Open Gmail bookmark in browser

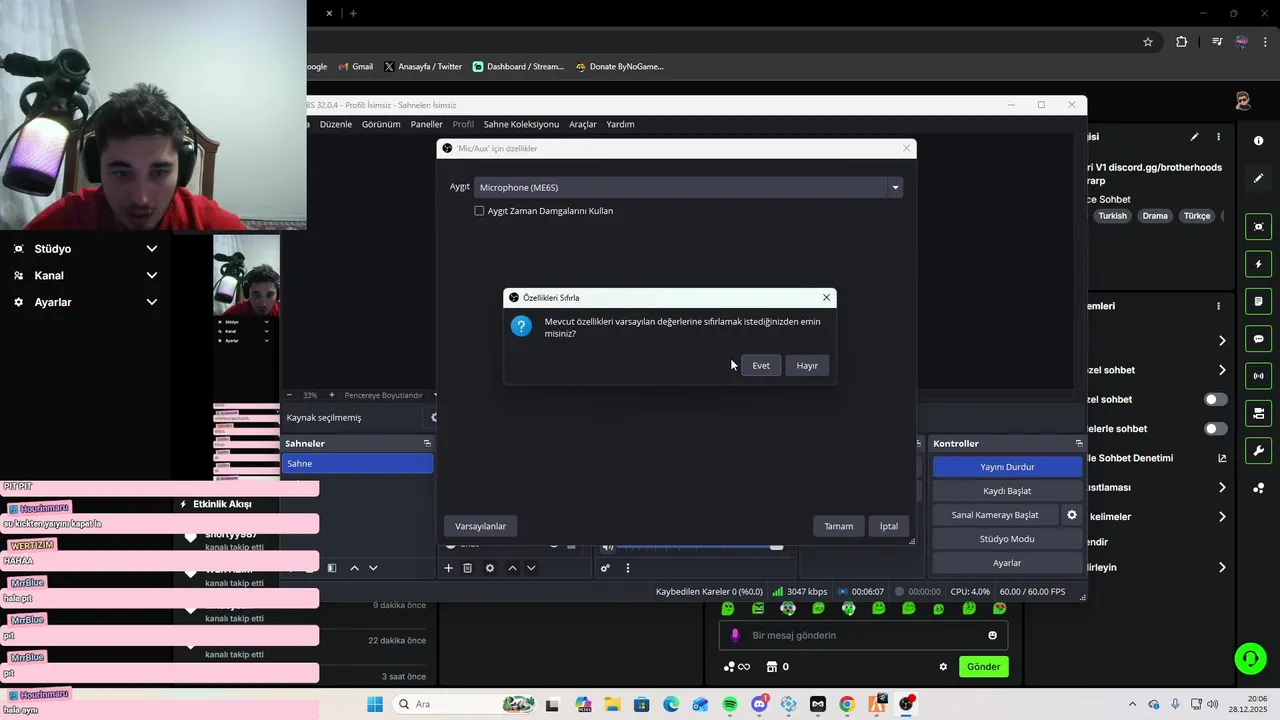pyautogui.click(x=355, y=67)
